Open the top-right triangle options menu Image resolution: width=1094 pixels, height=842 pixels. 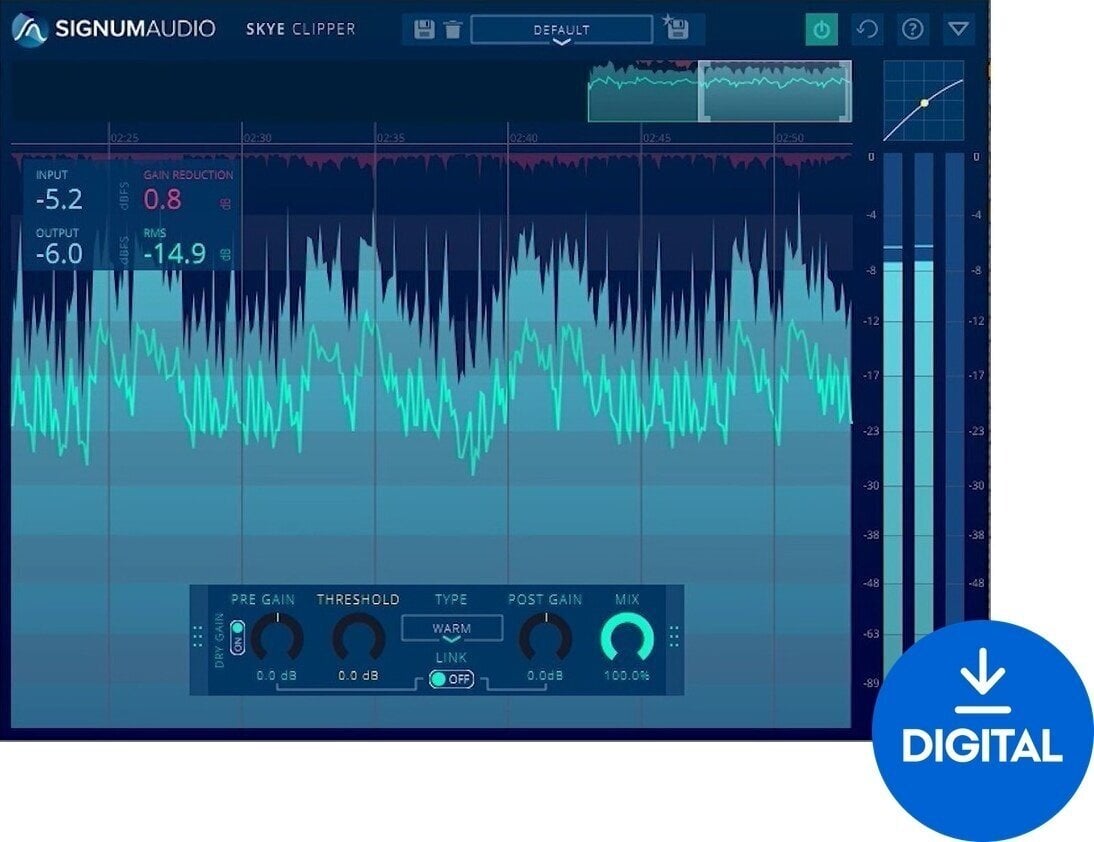point(959,29)
